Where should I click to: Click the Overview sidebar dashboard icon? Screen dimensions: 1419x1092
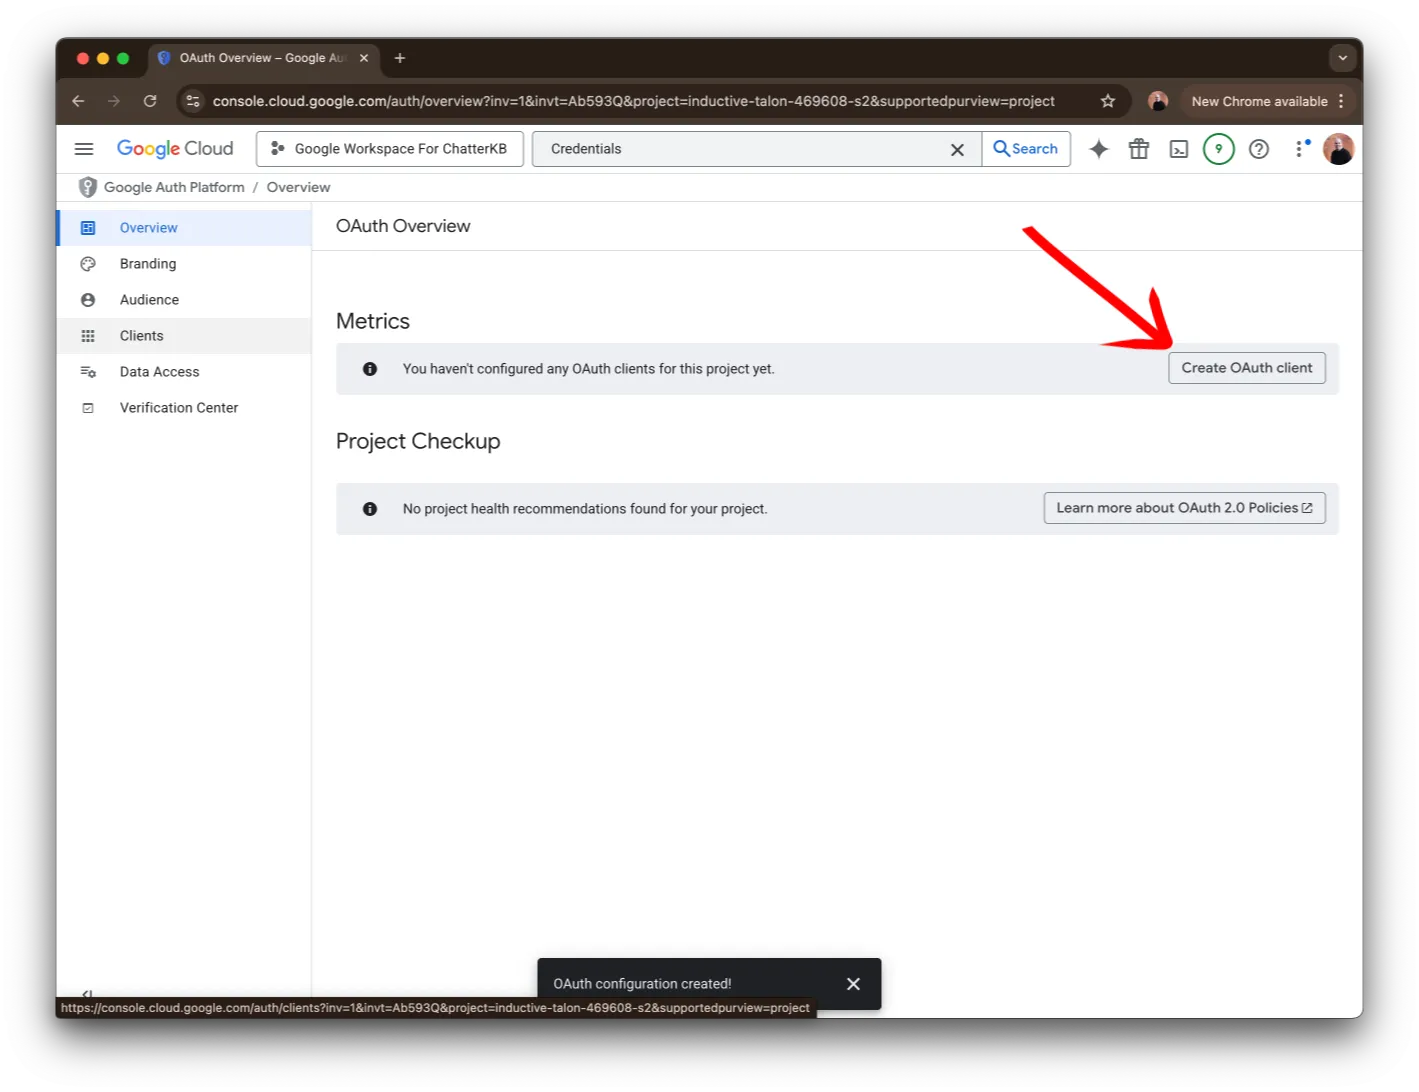tap(88, 228)
